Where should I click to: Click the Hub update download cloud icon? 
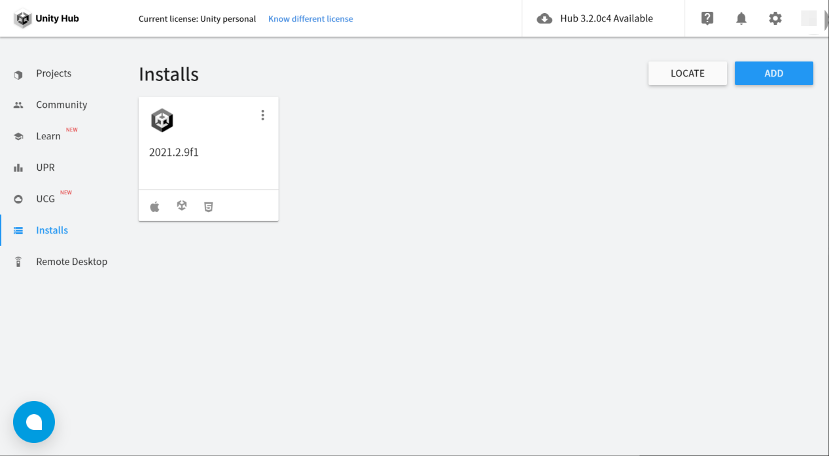click(x=545, y=19)
